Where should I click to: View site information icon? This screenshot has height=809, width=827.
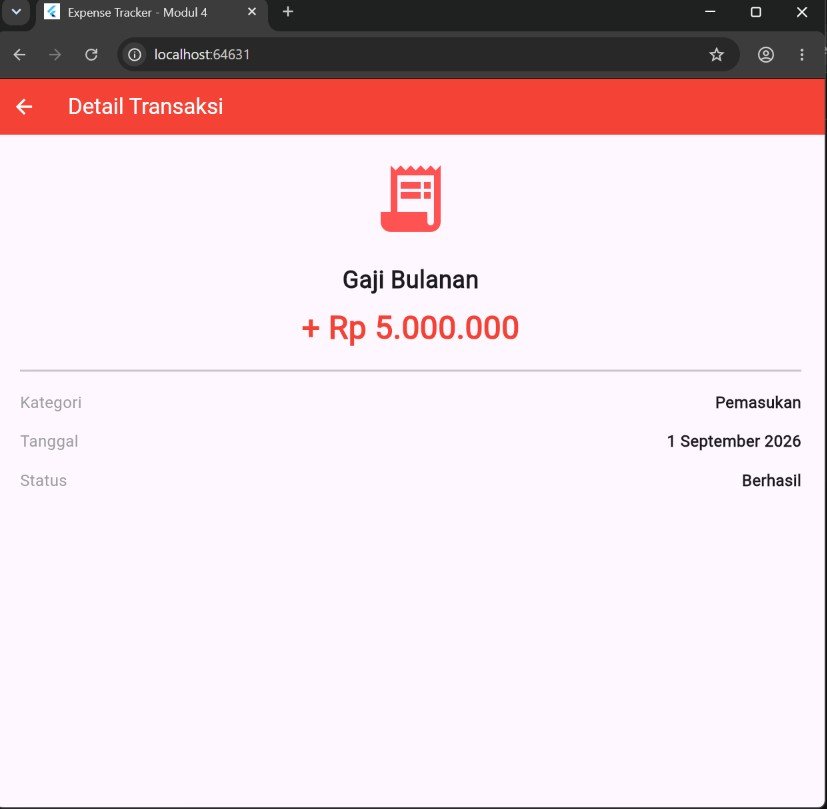click(134, 55)
